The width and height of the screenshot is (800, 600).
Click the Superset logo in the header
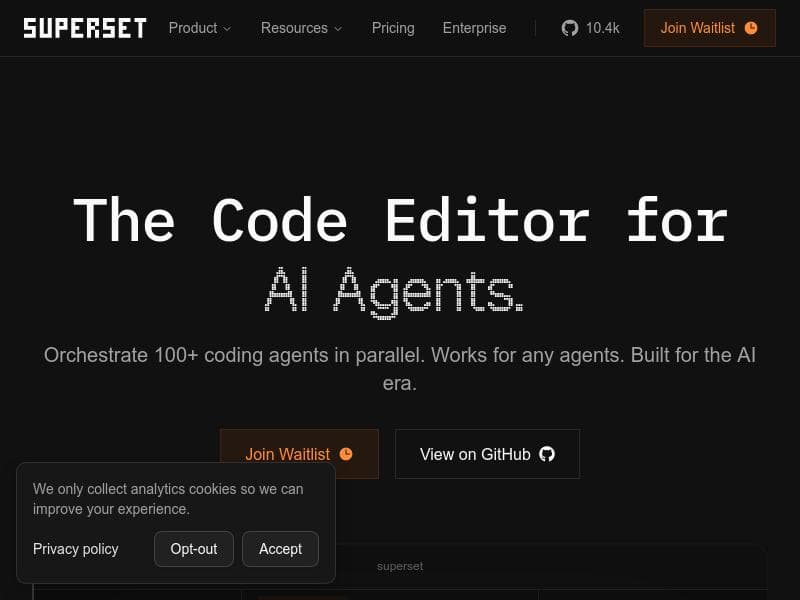(85, 28)
